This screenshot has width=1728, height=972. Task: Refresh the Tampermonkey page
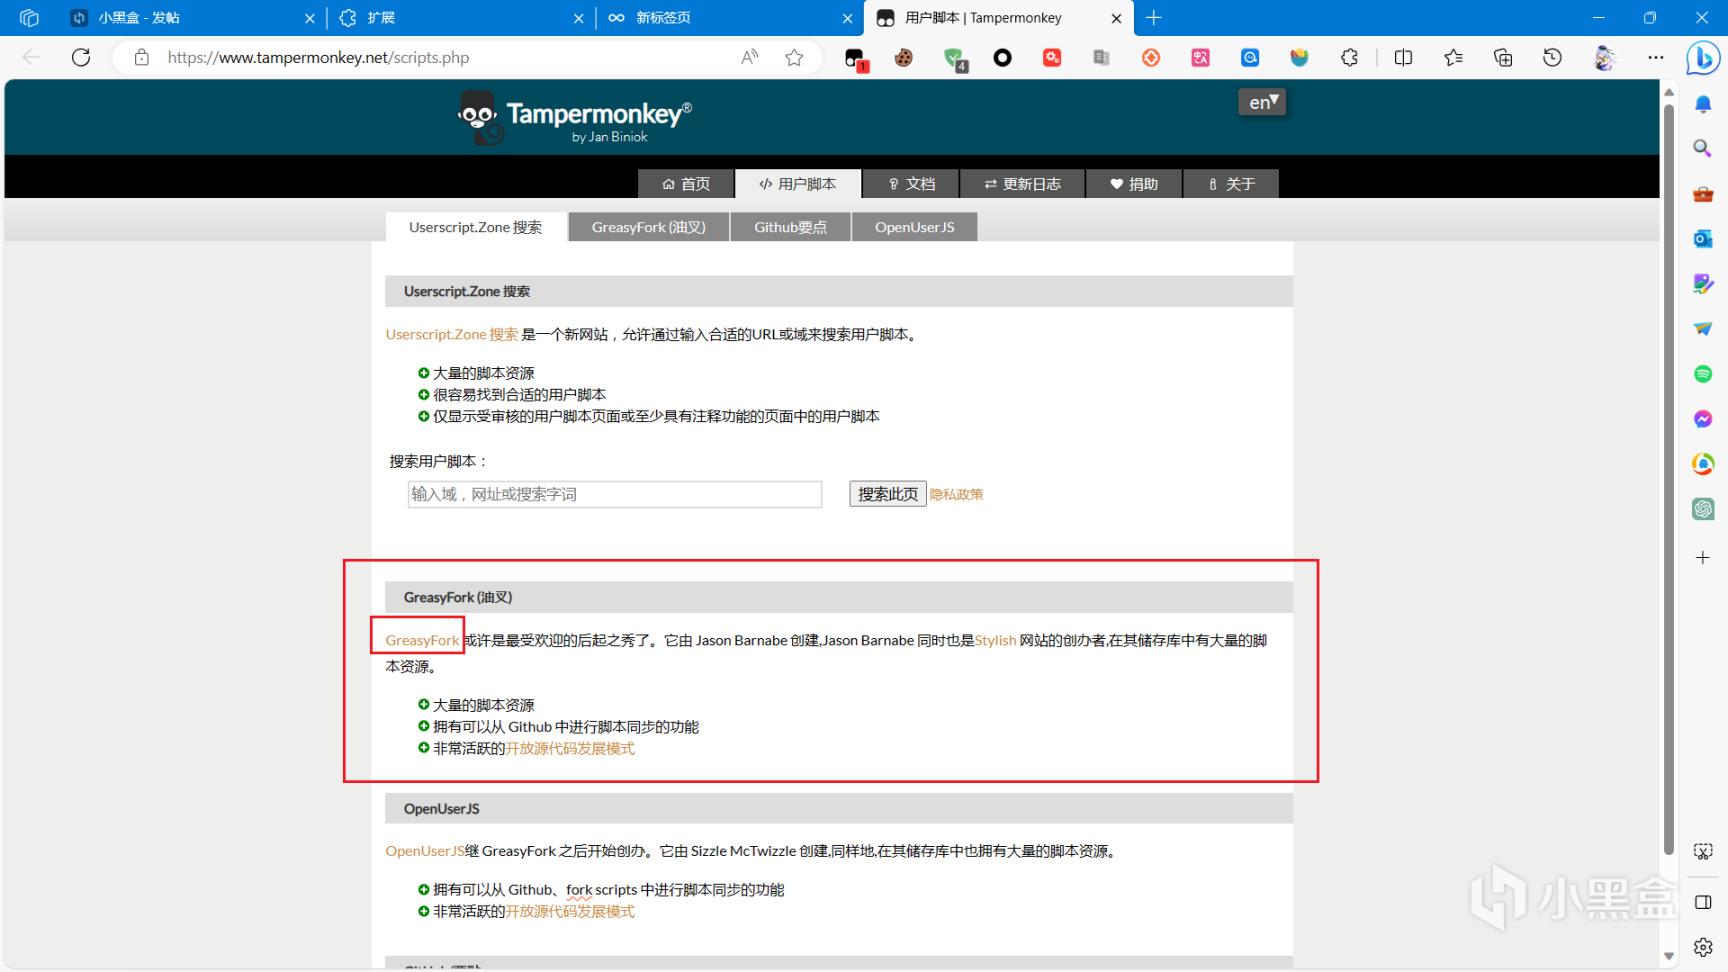(x=81, y=58)
